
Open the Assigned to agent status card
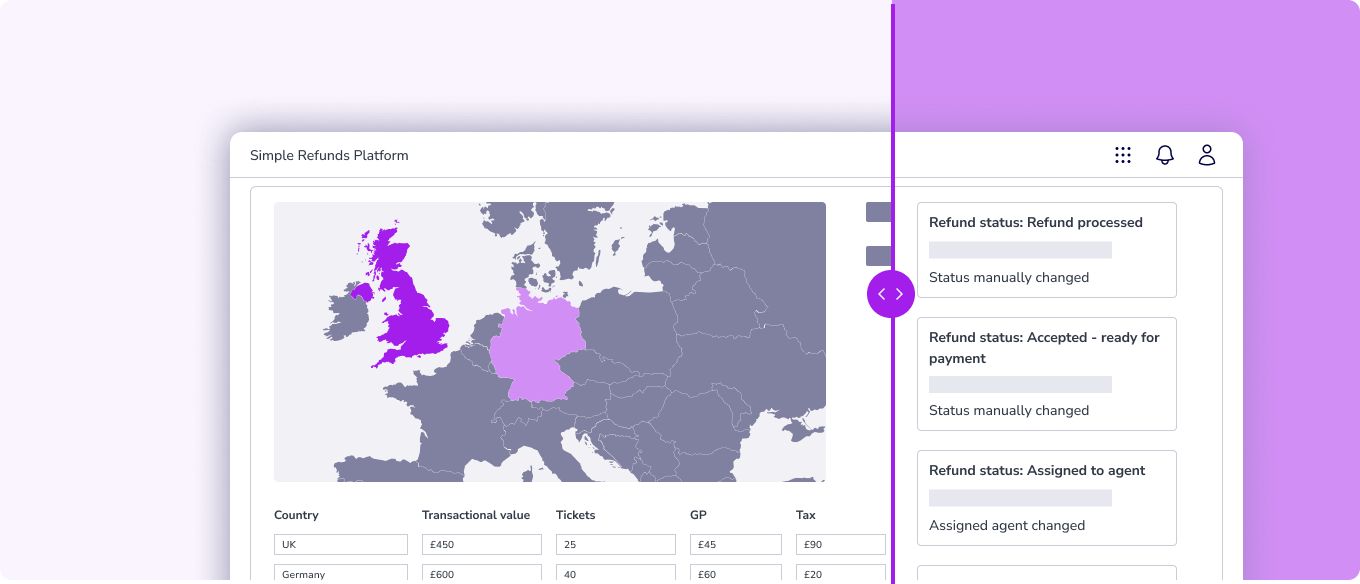(1046, 497)
